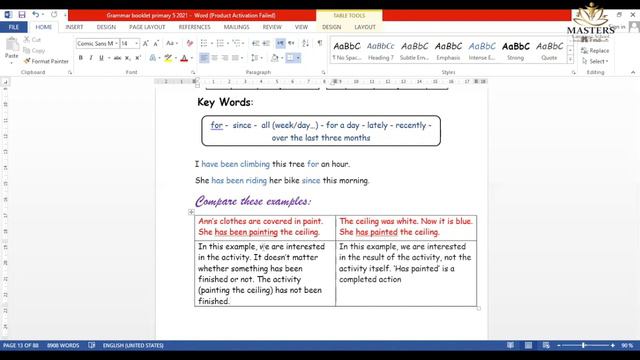Expand the Styles gallery more arrow
640x360 pixels.
(570, 60)
